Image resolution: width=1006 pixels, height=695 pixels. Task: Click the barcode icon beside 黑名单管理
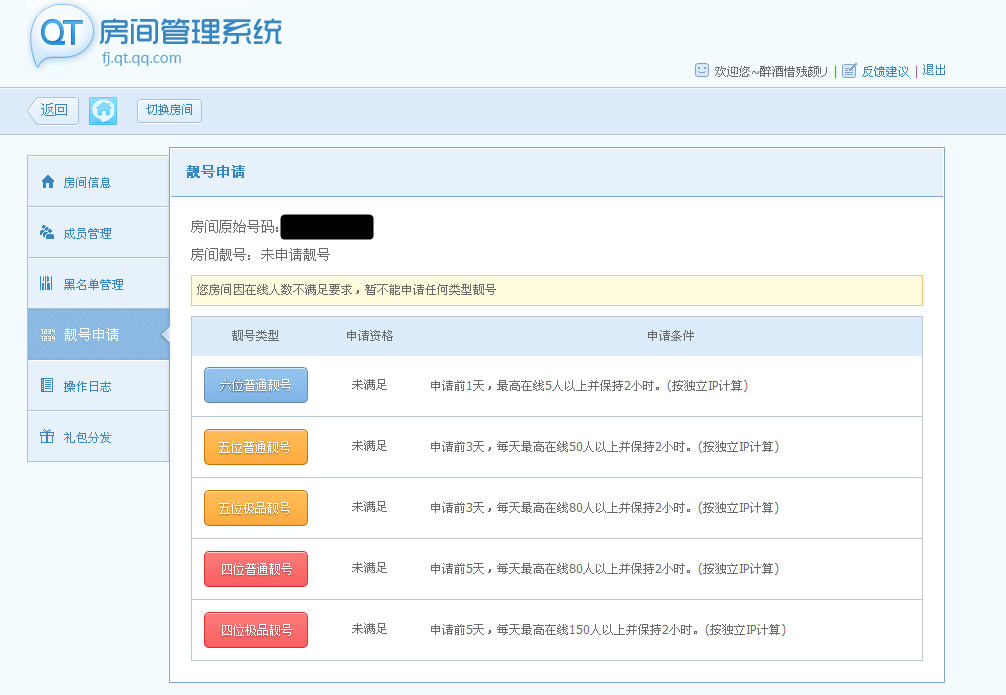(46, 283)
